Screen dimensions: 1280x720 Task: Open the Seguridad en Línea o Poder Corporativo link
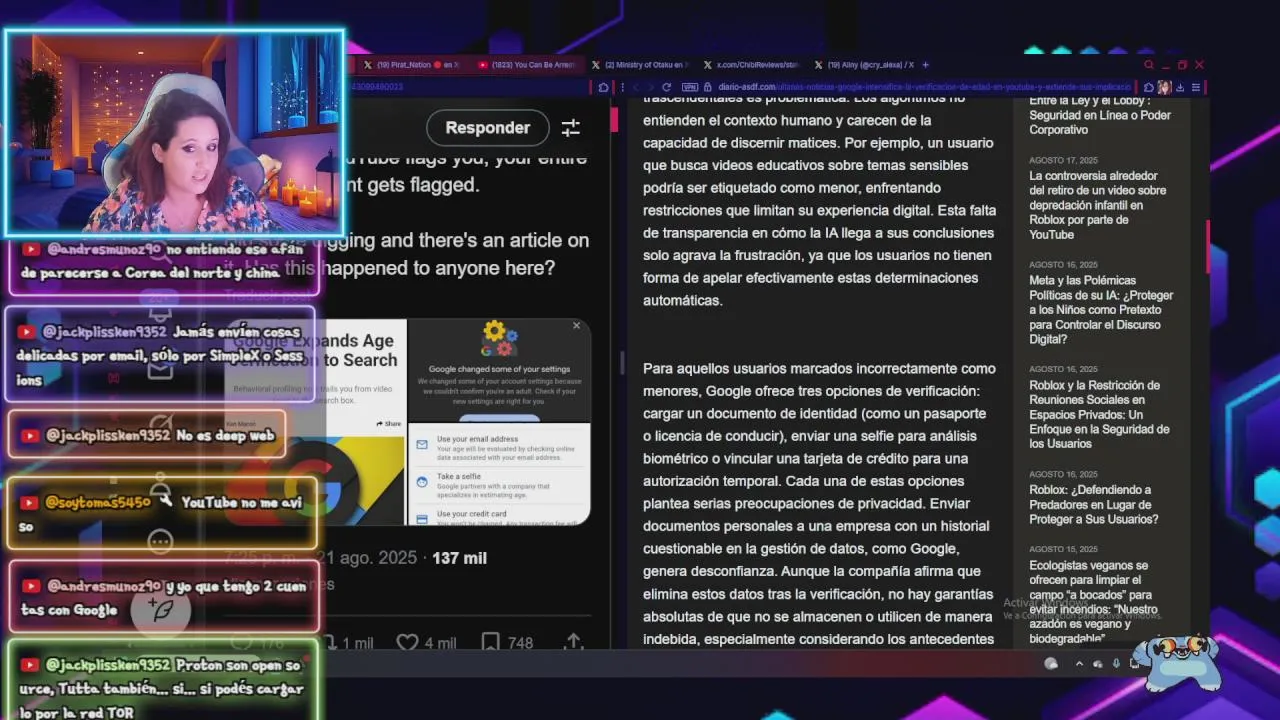1100,115
